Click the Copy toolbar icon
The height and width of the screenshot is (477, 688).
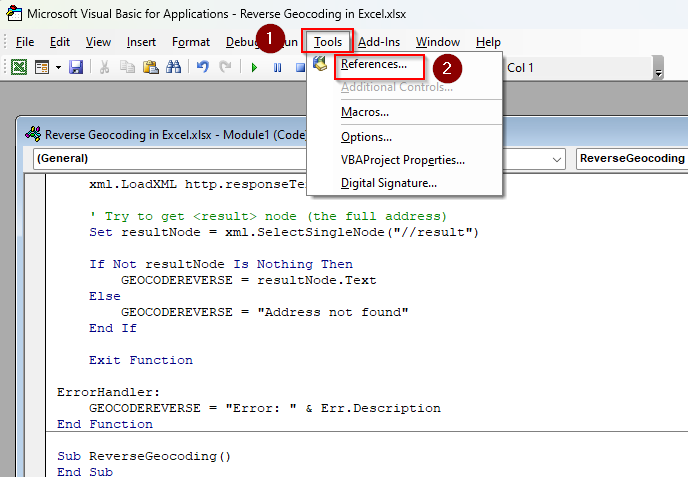pos(127,67)
